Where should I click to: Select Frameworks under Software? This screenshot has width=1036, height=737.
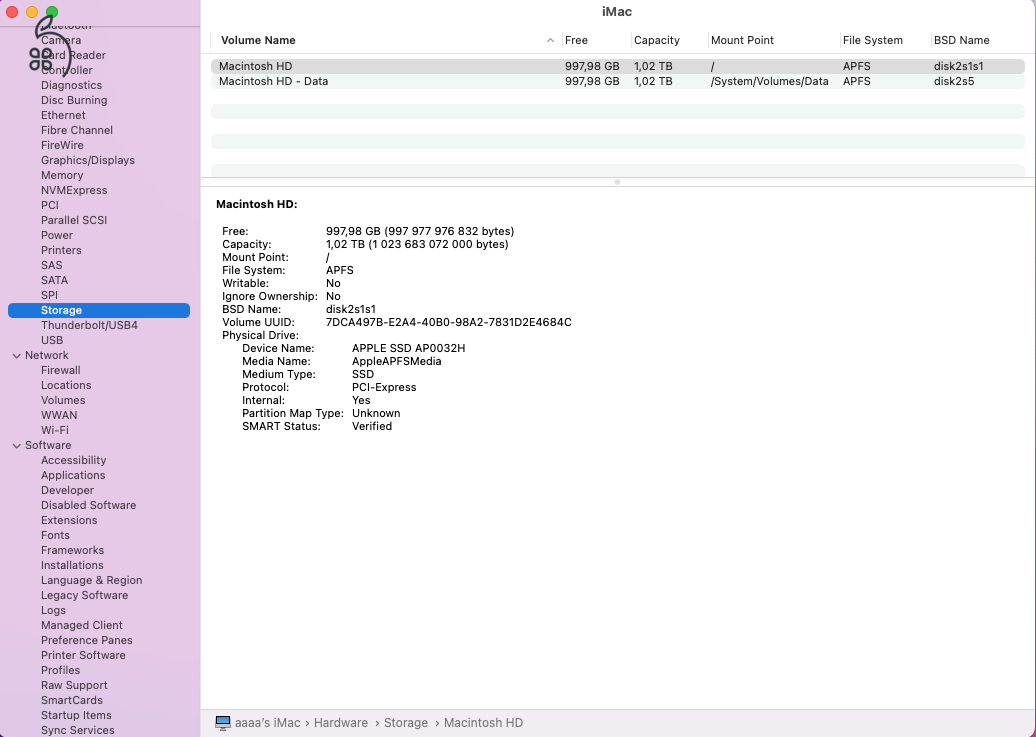click(x=72, y=550)
